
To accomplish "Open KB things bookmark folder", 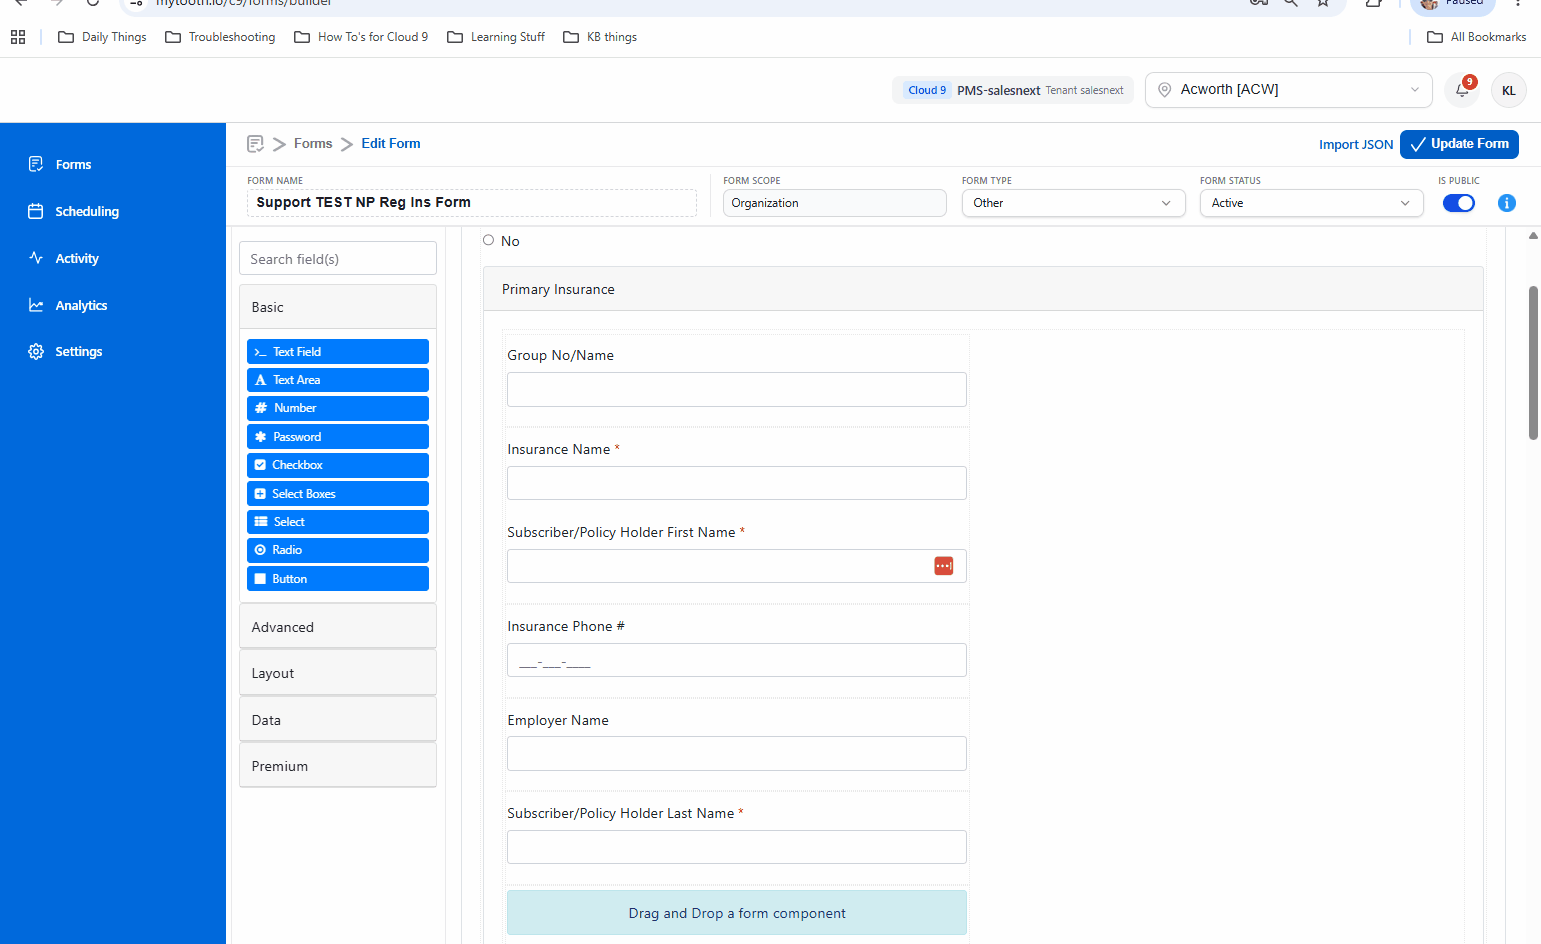I will click(600, 37).
